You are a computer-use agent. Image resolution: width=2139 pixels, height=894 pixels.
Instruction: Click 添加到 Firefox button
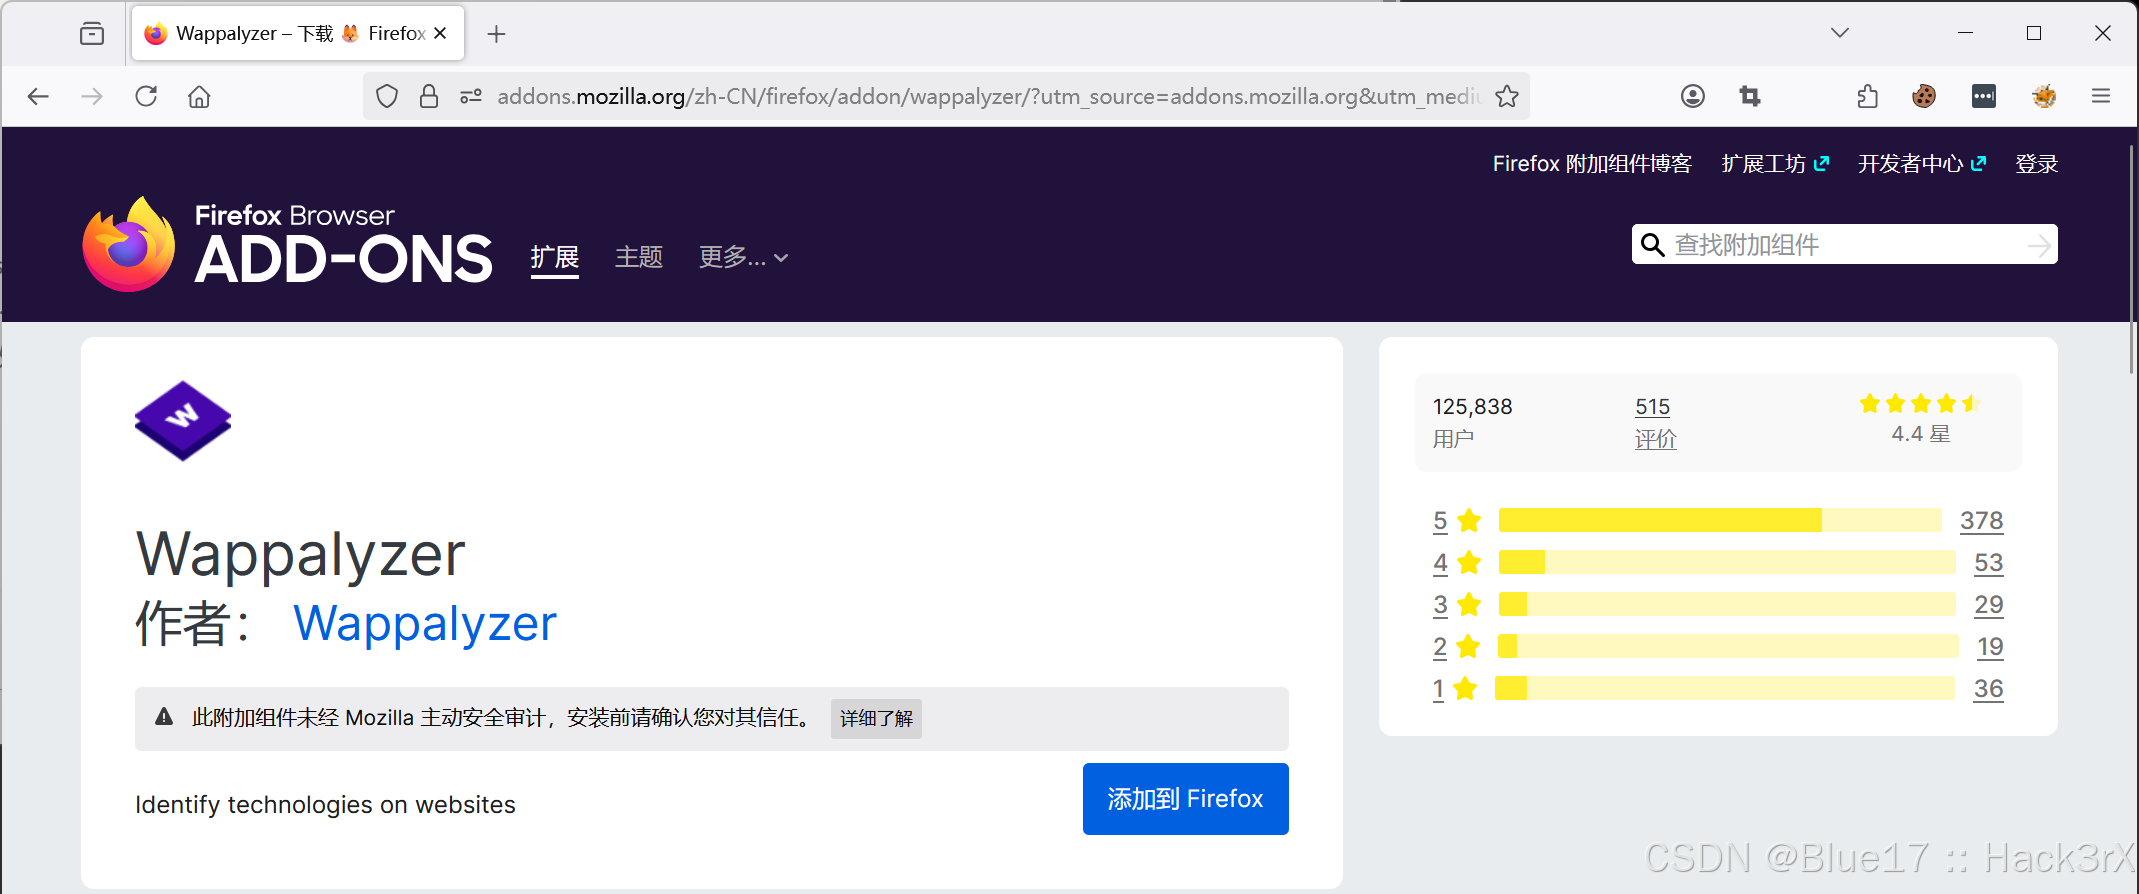click(1185, 799)
